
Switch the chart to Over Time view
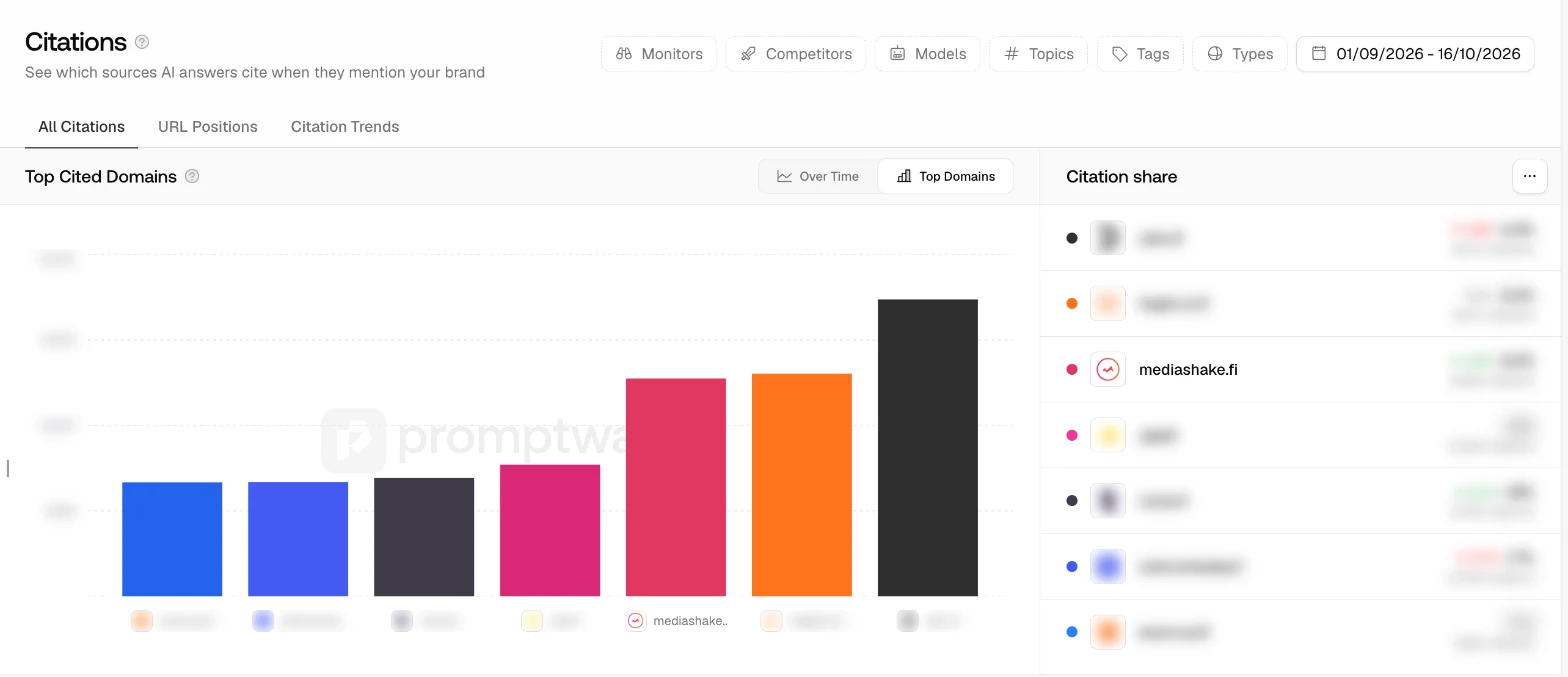(x=818, y=176)
